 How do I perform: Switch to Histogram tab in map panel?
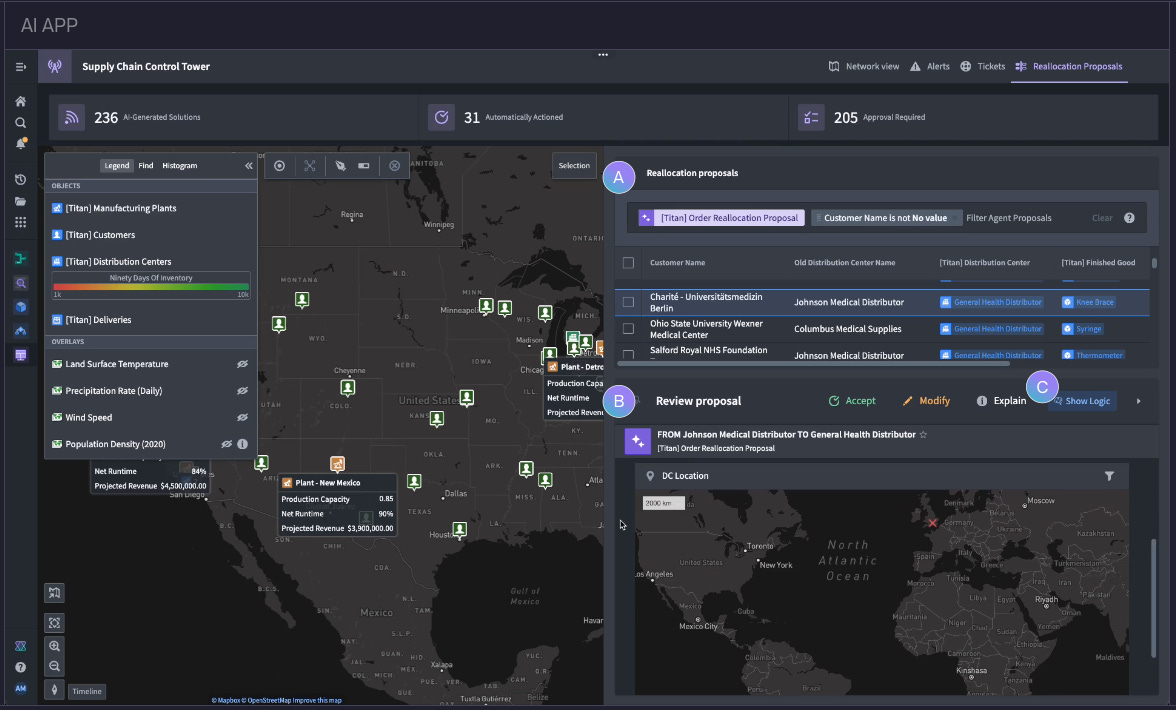tap(180, 166)
